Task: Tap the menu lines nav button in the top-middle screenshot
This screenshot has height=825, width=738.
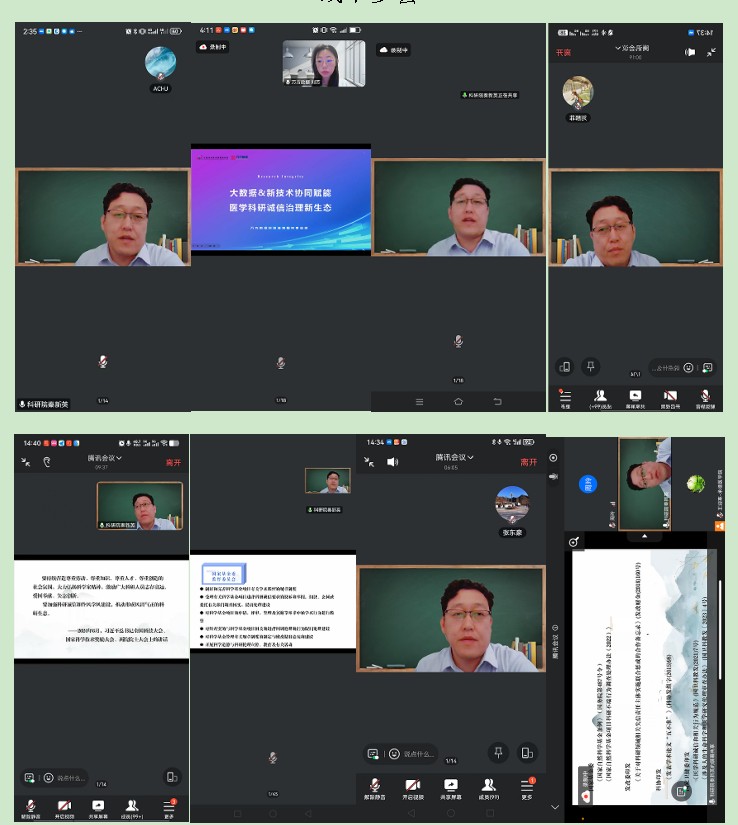Action: (419, 402)
